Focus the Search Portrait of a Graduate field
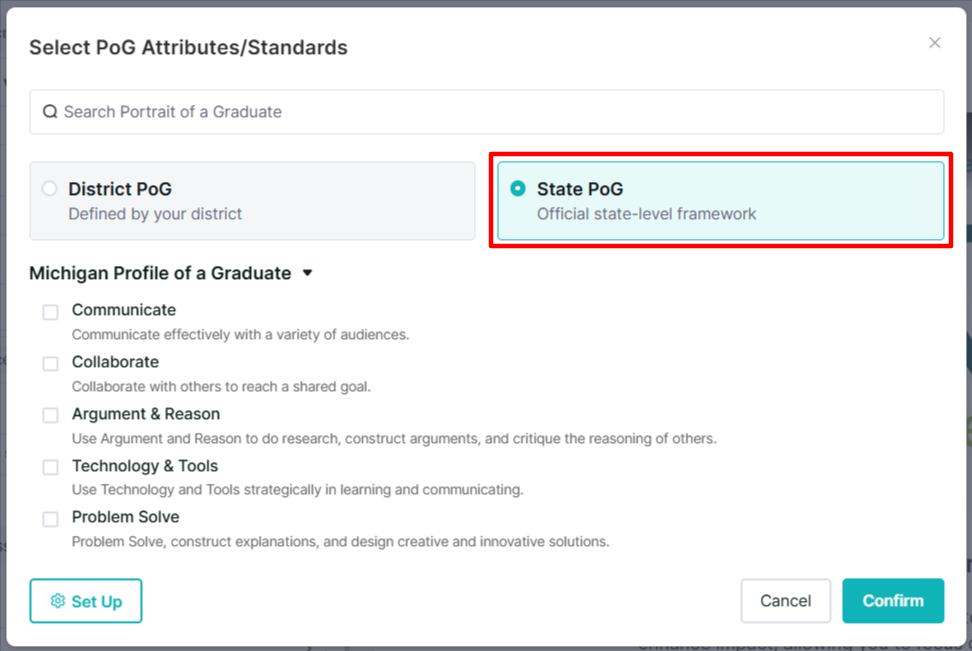Viewport: 972px width, 651px height. [x=487, y=112]
